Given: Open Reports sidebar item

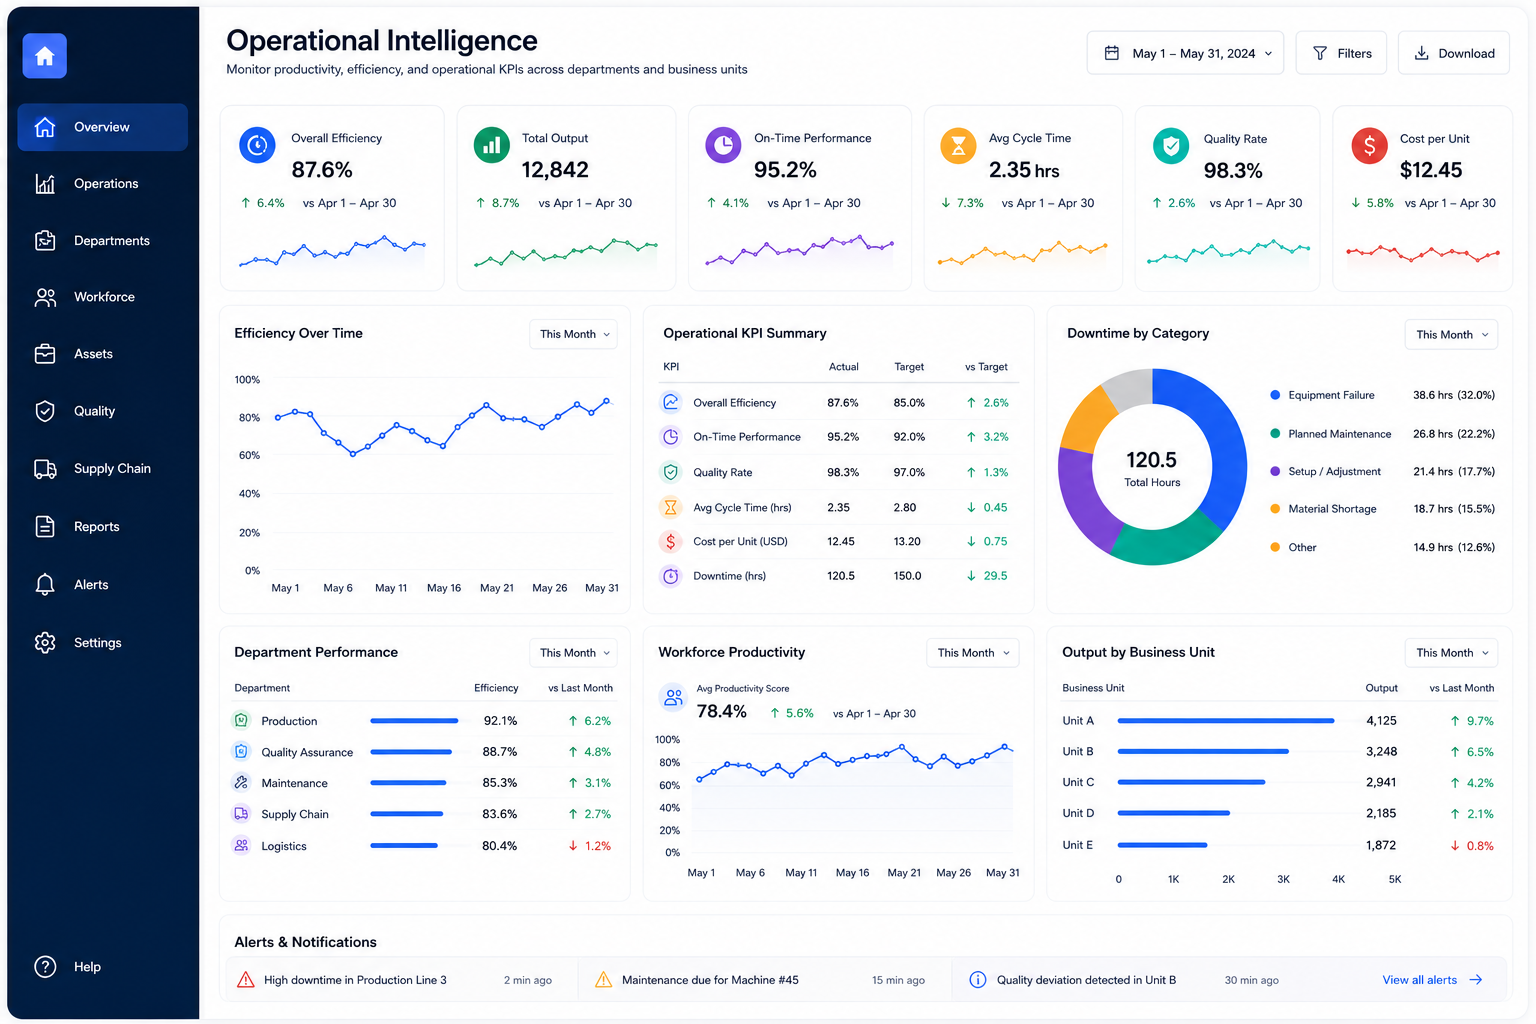Looking at the screenshot, I should 102,527.
